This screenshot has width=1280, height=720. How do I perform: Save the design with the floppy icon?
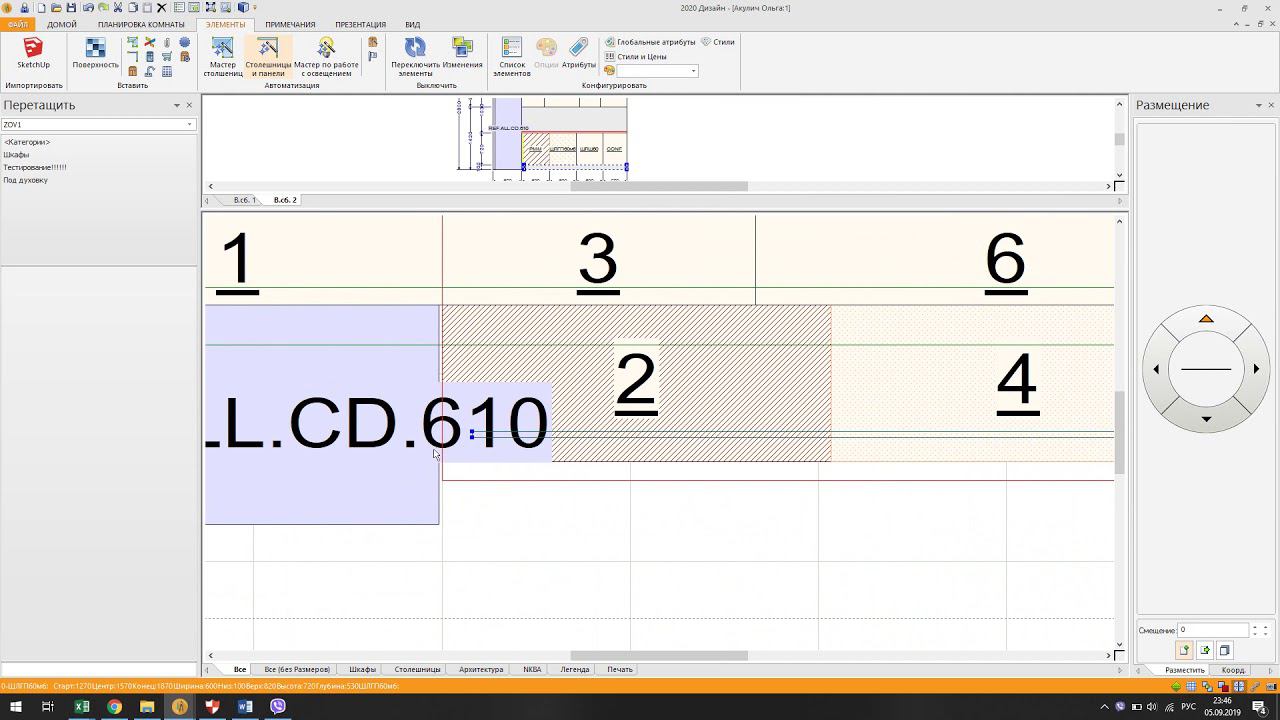coord(71,8)
